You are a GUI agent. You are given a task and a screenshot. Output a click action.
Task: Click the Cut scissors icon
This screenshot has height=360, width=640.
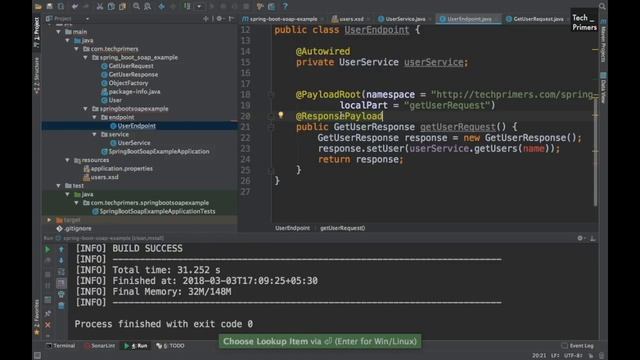(x=100, y=7)
